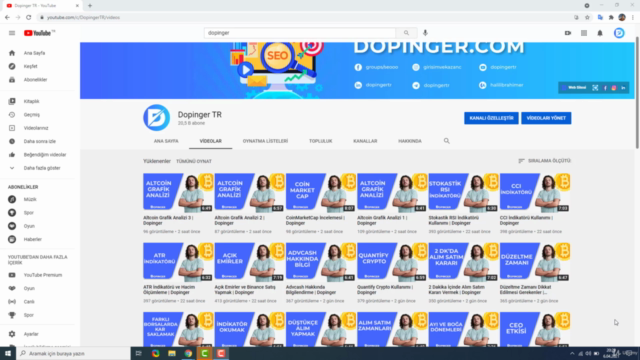Viewport: 640px width, 360px height.
Task: Open notifications bell
Action: pos(600,33)
